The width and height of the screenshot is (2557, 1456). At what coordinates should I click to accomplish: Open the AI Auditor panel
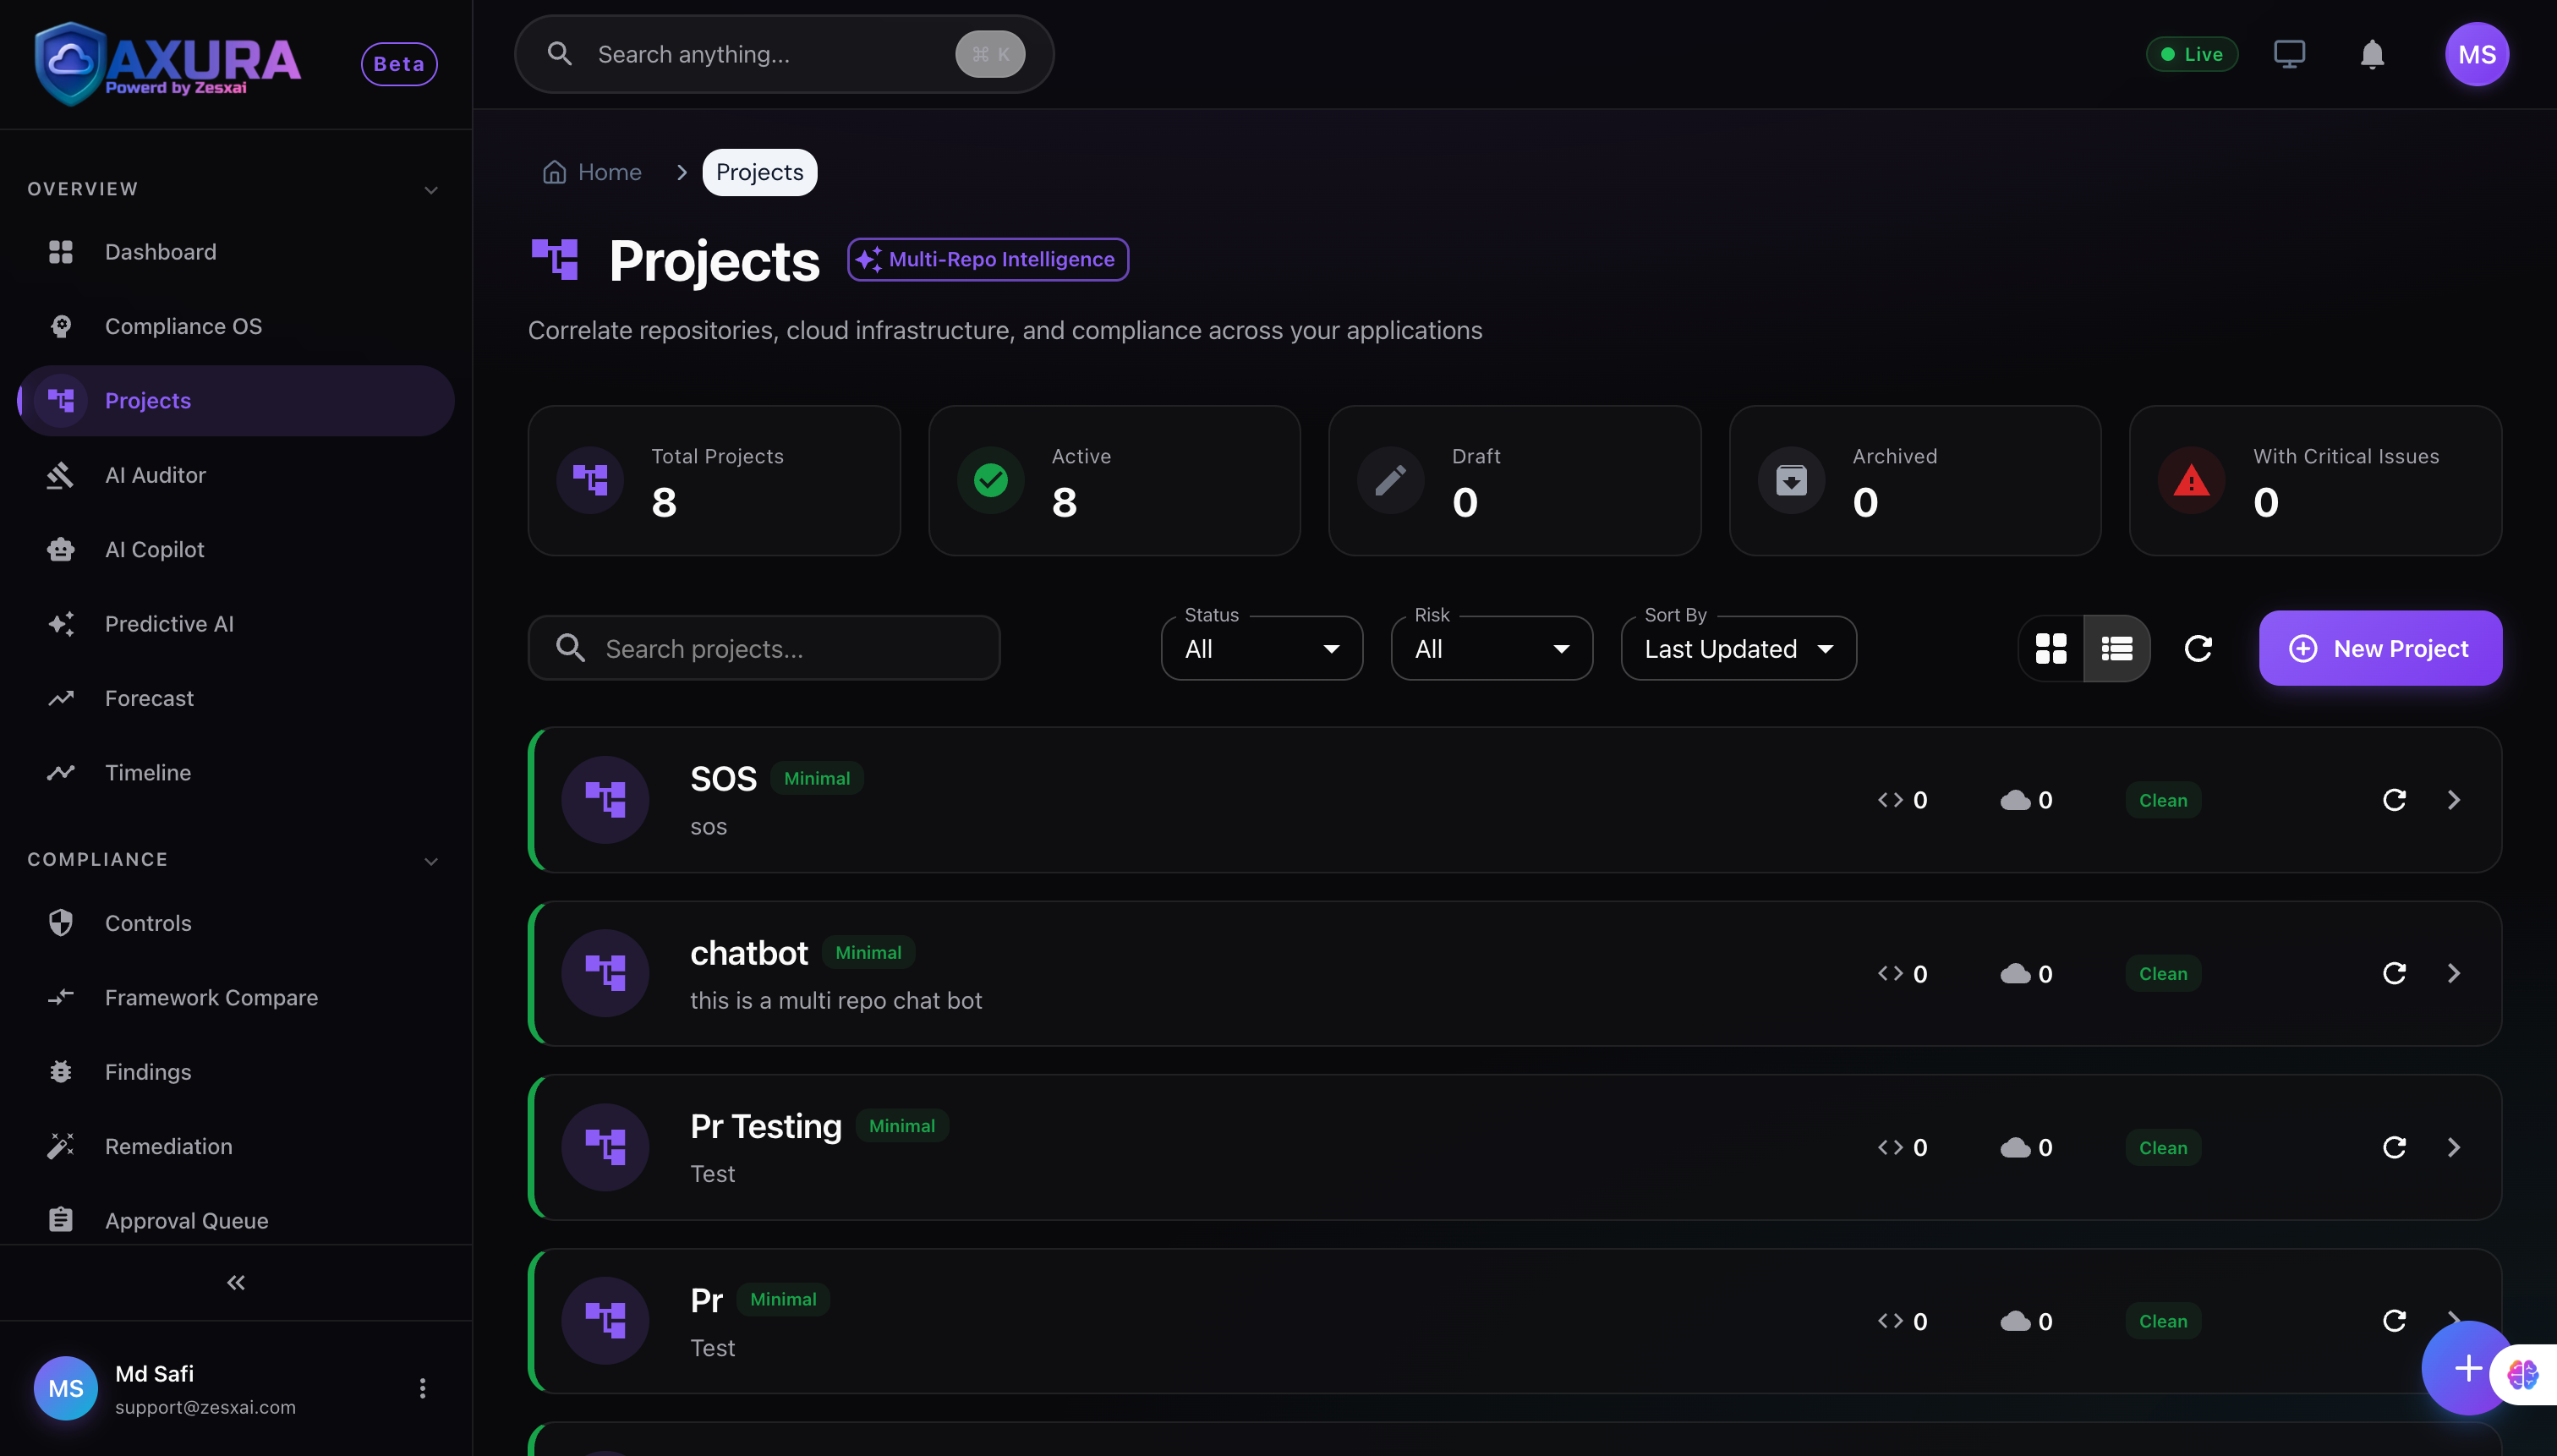click(x=154, y=474)
